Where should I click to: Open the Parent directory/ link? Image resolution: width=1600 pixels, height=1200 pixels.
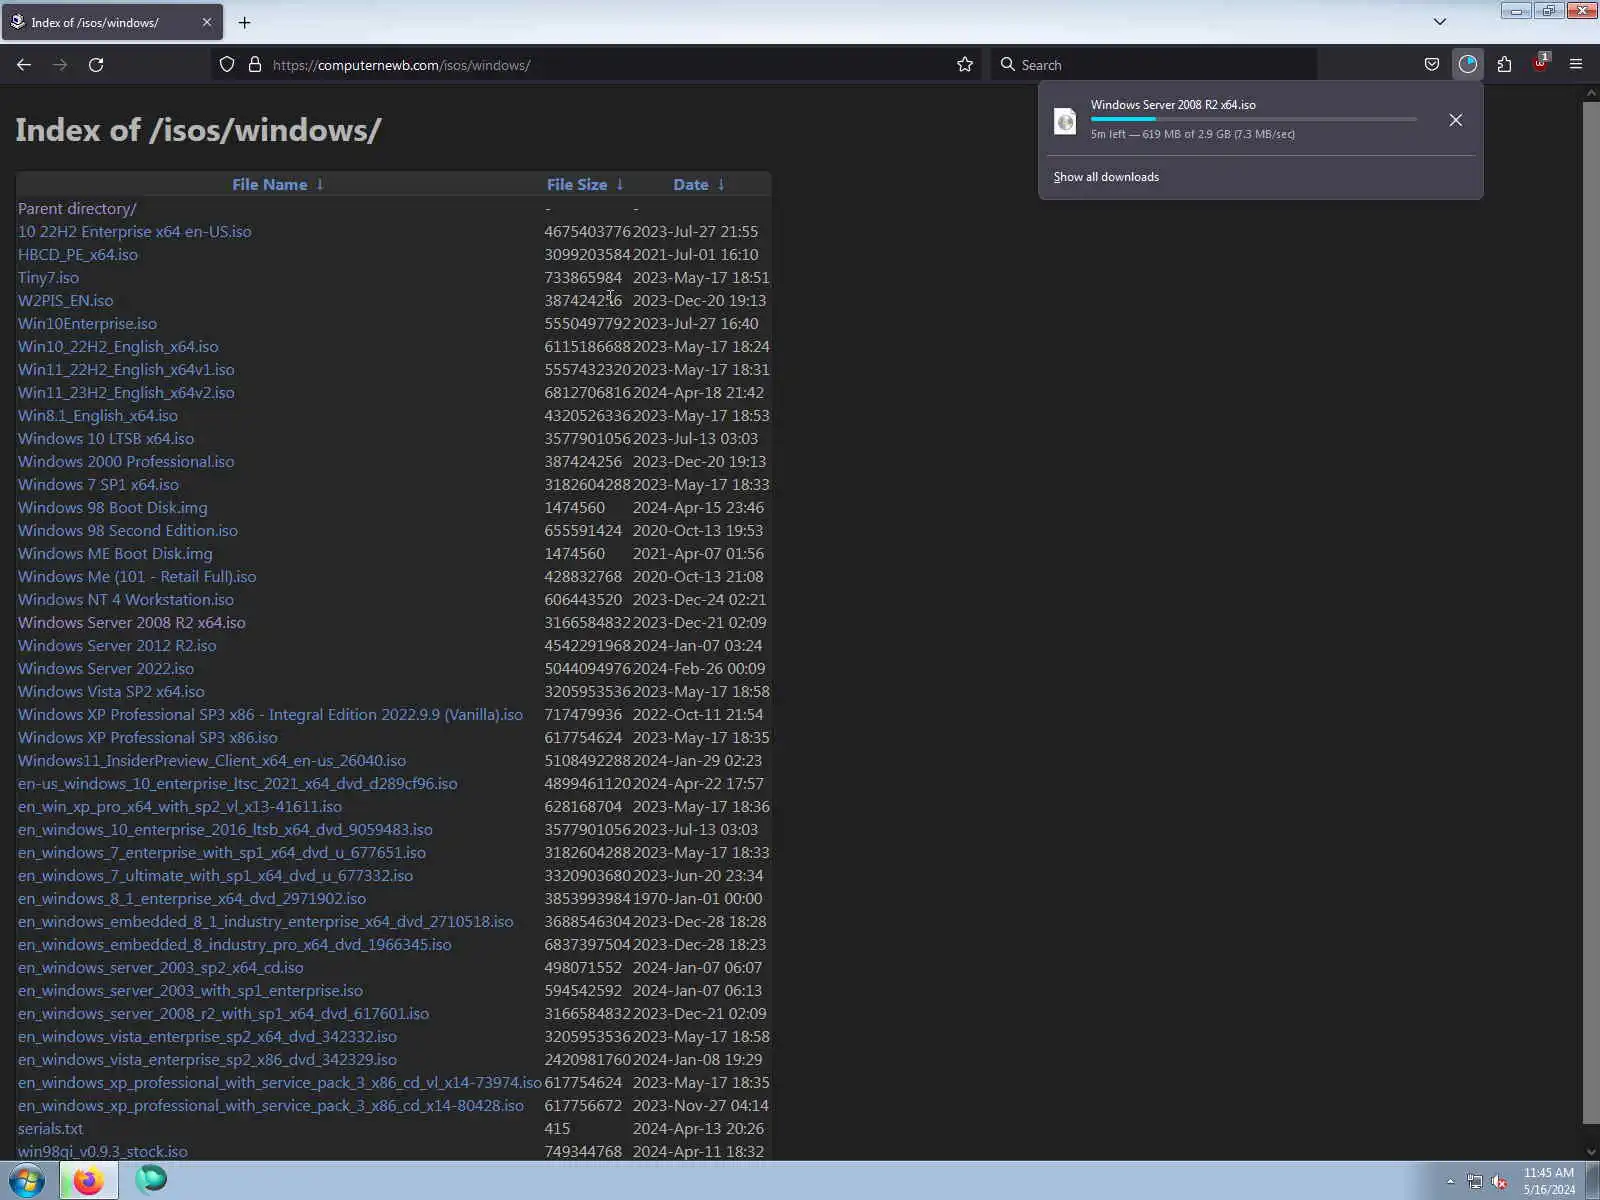(x=77, y=209)
